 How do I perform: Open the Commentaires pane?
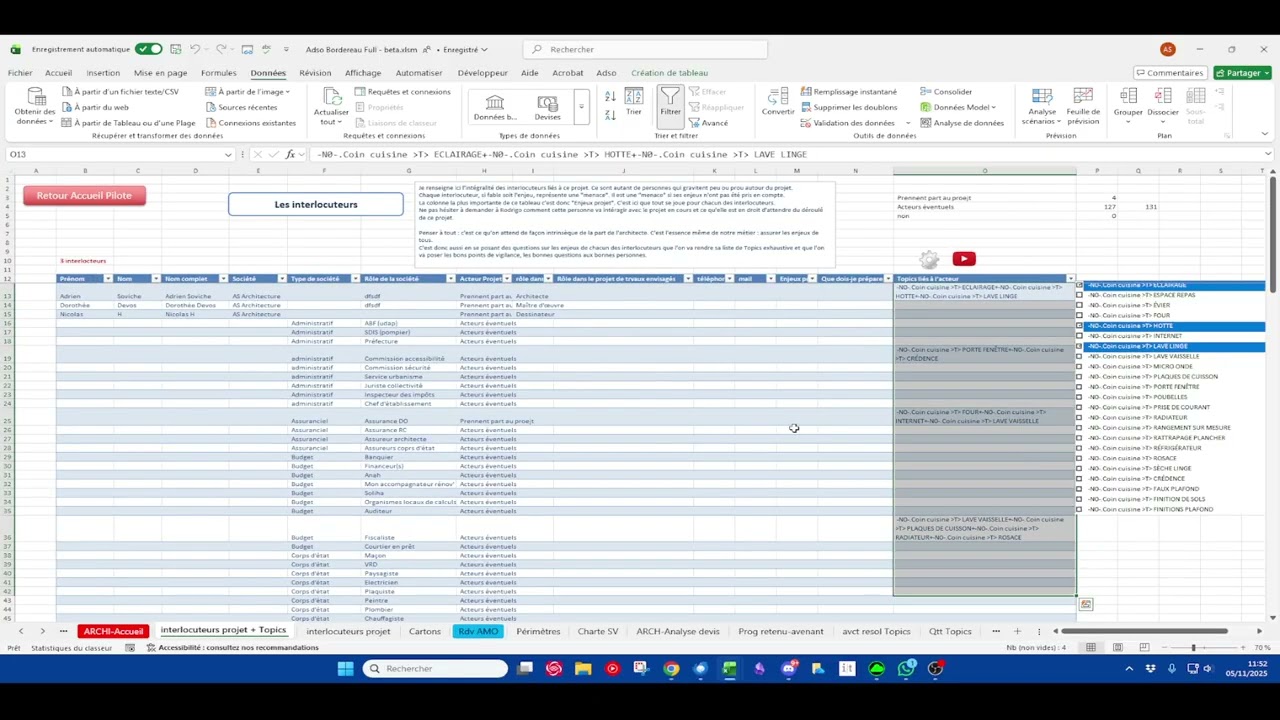pos(1169,73)
